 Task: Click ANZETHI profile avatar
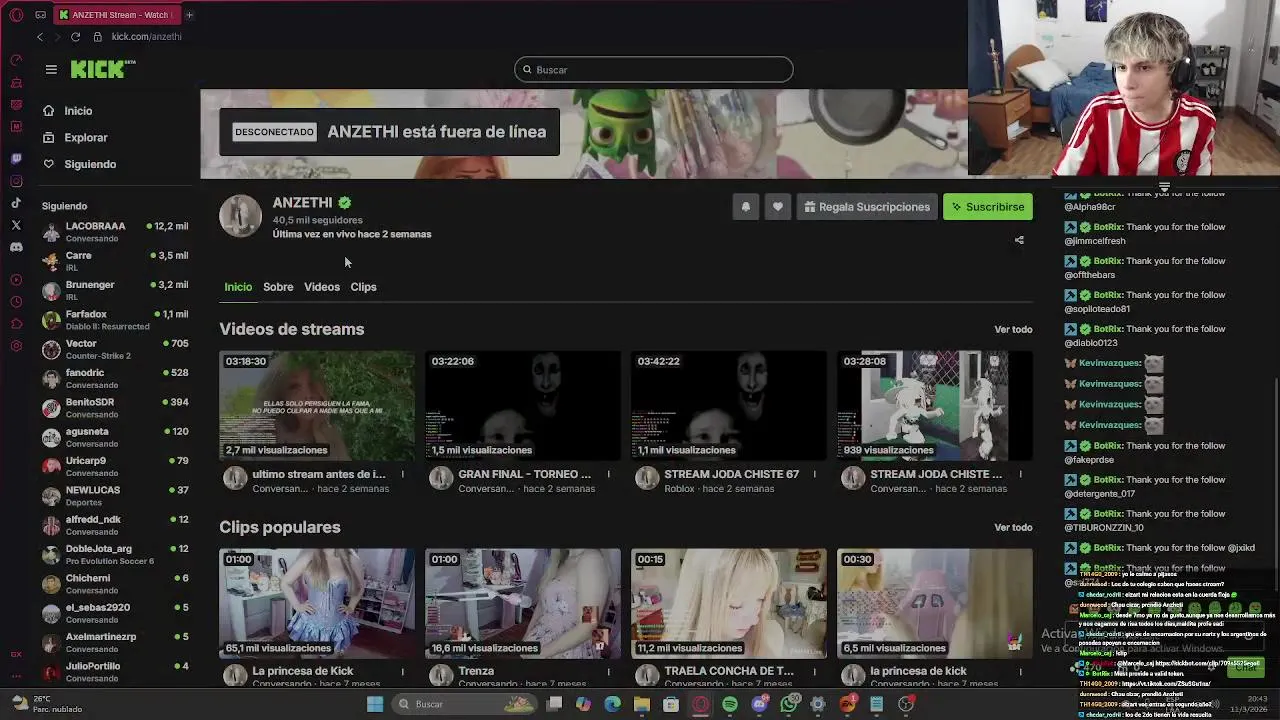pyautogui.click(x=241, y=216)
